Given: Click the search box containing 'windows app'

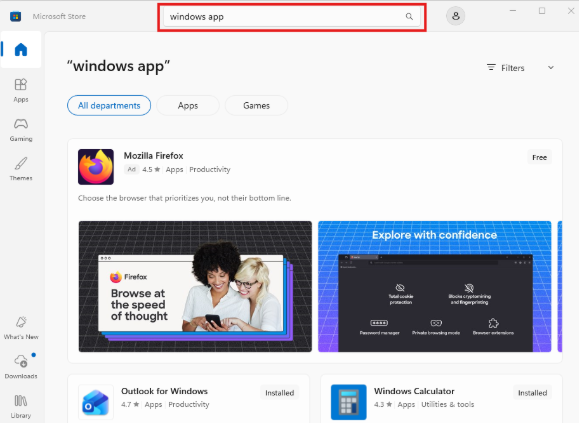Looking at the screenshot, I should click(292, 17).
